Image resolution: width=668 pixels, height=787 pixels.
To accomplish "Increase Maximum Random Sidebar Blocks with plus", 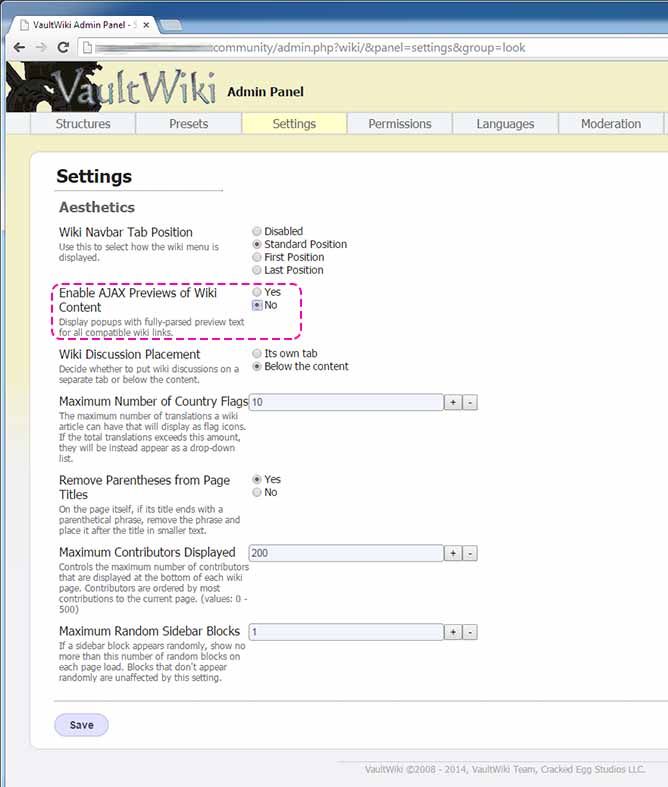I will point(453,632).
